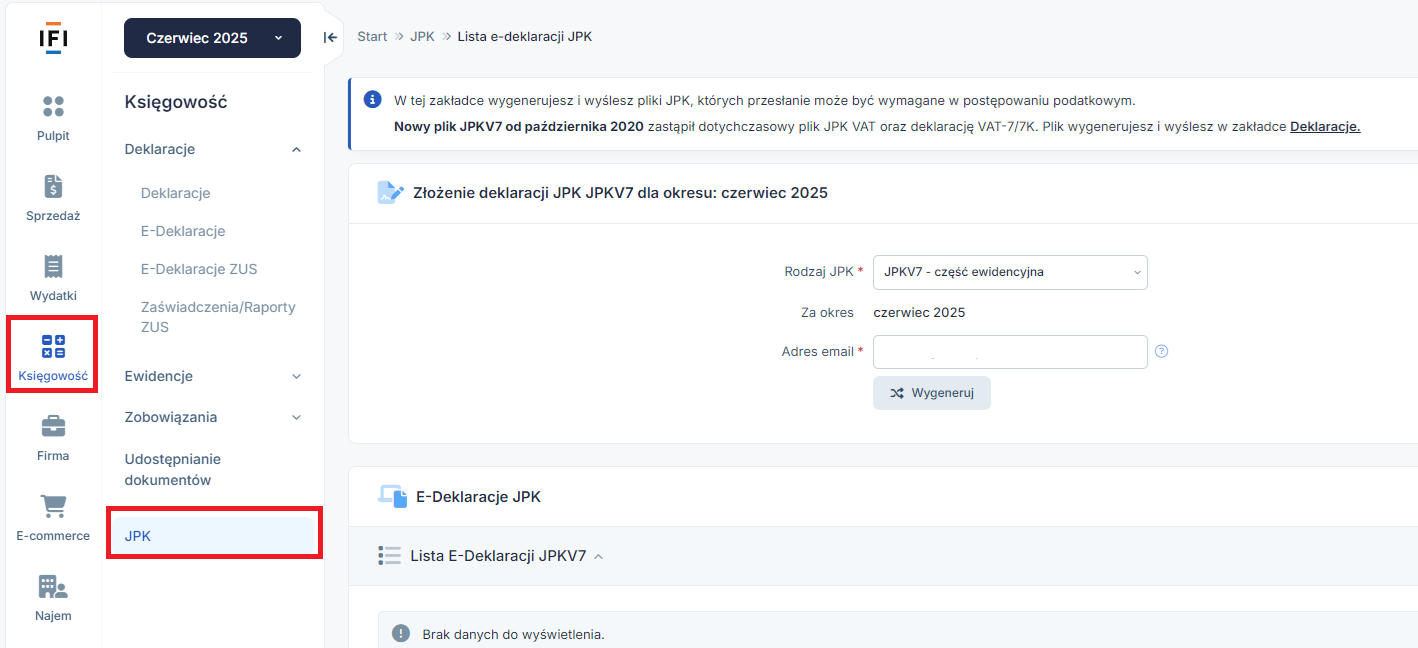Open Deklaracje submenu item
Viewport: 1418px width, 648px height.
(176, 193)
